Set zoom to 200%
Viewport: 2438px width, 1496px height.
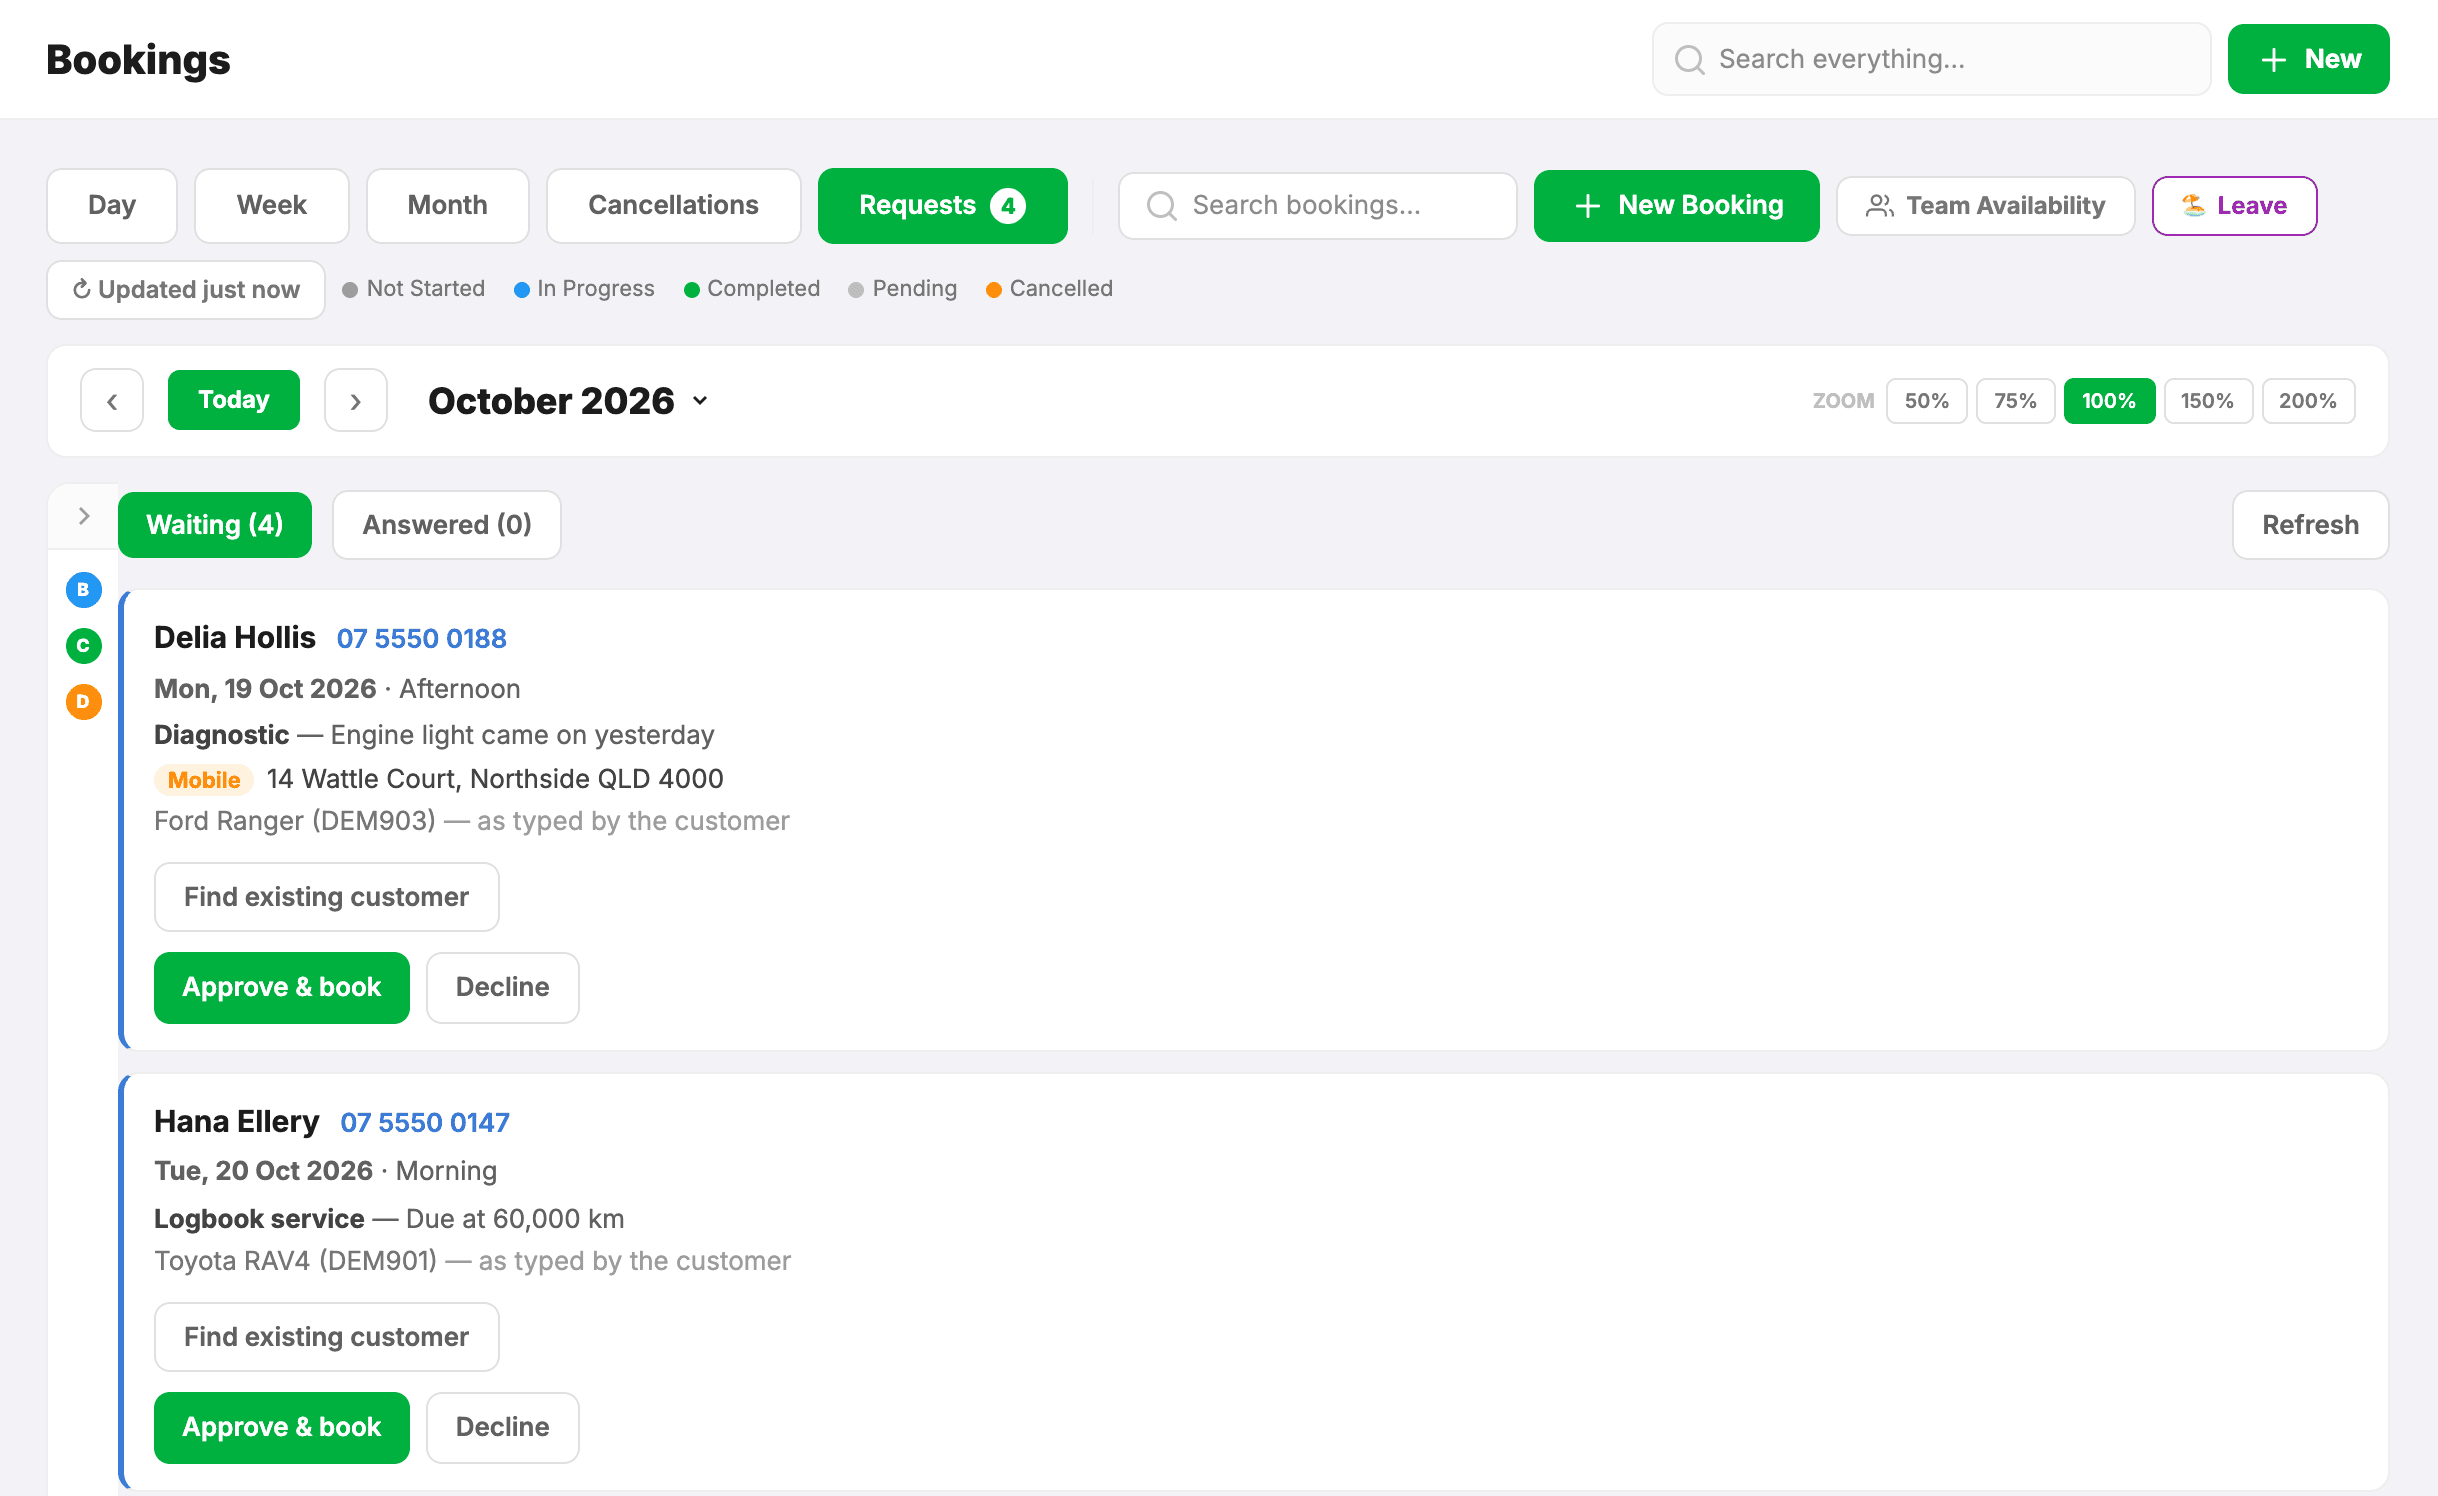click(2307, 401)
